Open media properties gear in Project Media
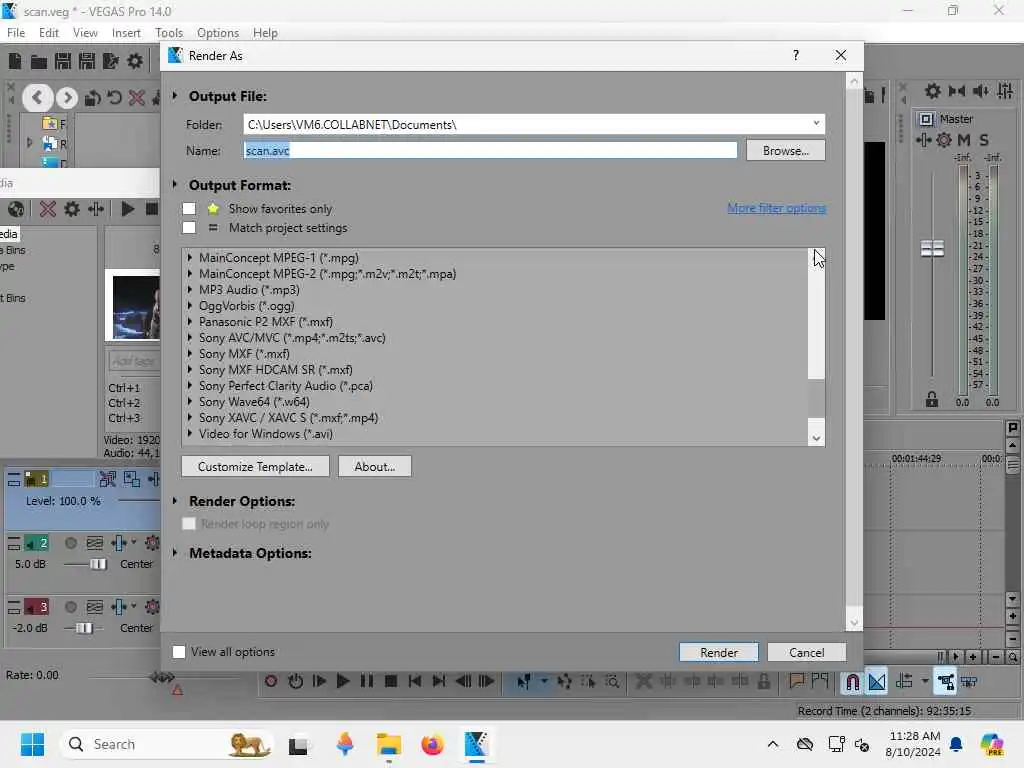Screen dimensions: 1024x768 [72, 209]
